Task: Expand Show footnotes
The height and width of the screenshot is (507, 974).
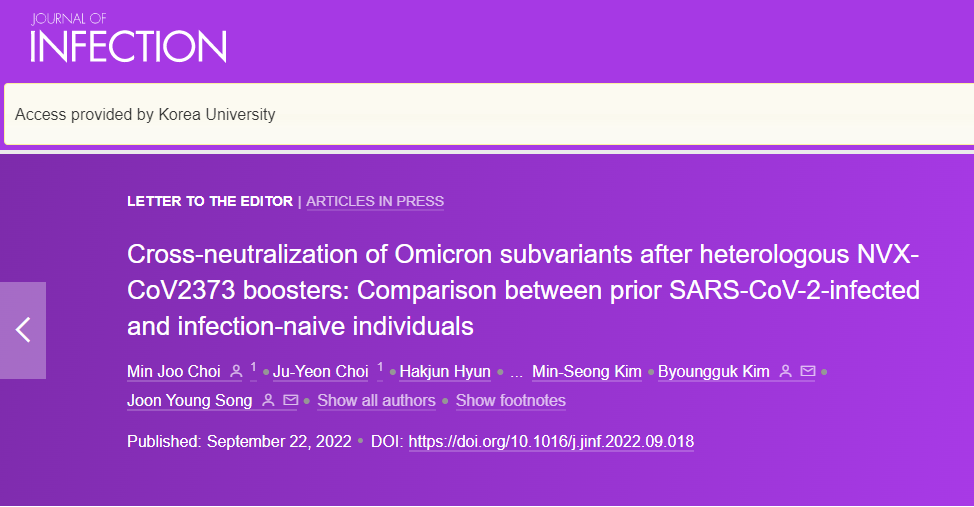Action: [x=511, y=401]
